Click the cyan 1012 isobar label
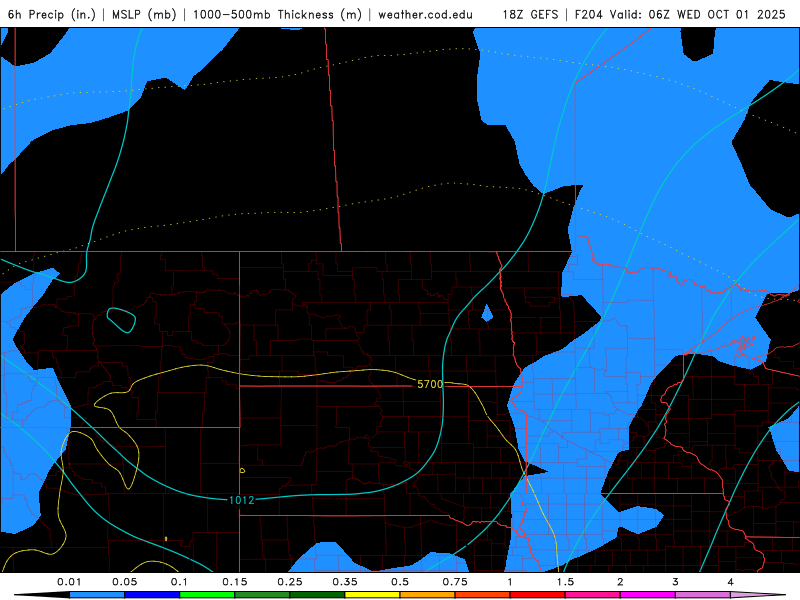 click(x=242, y=500)
